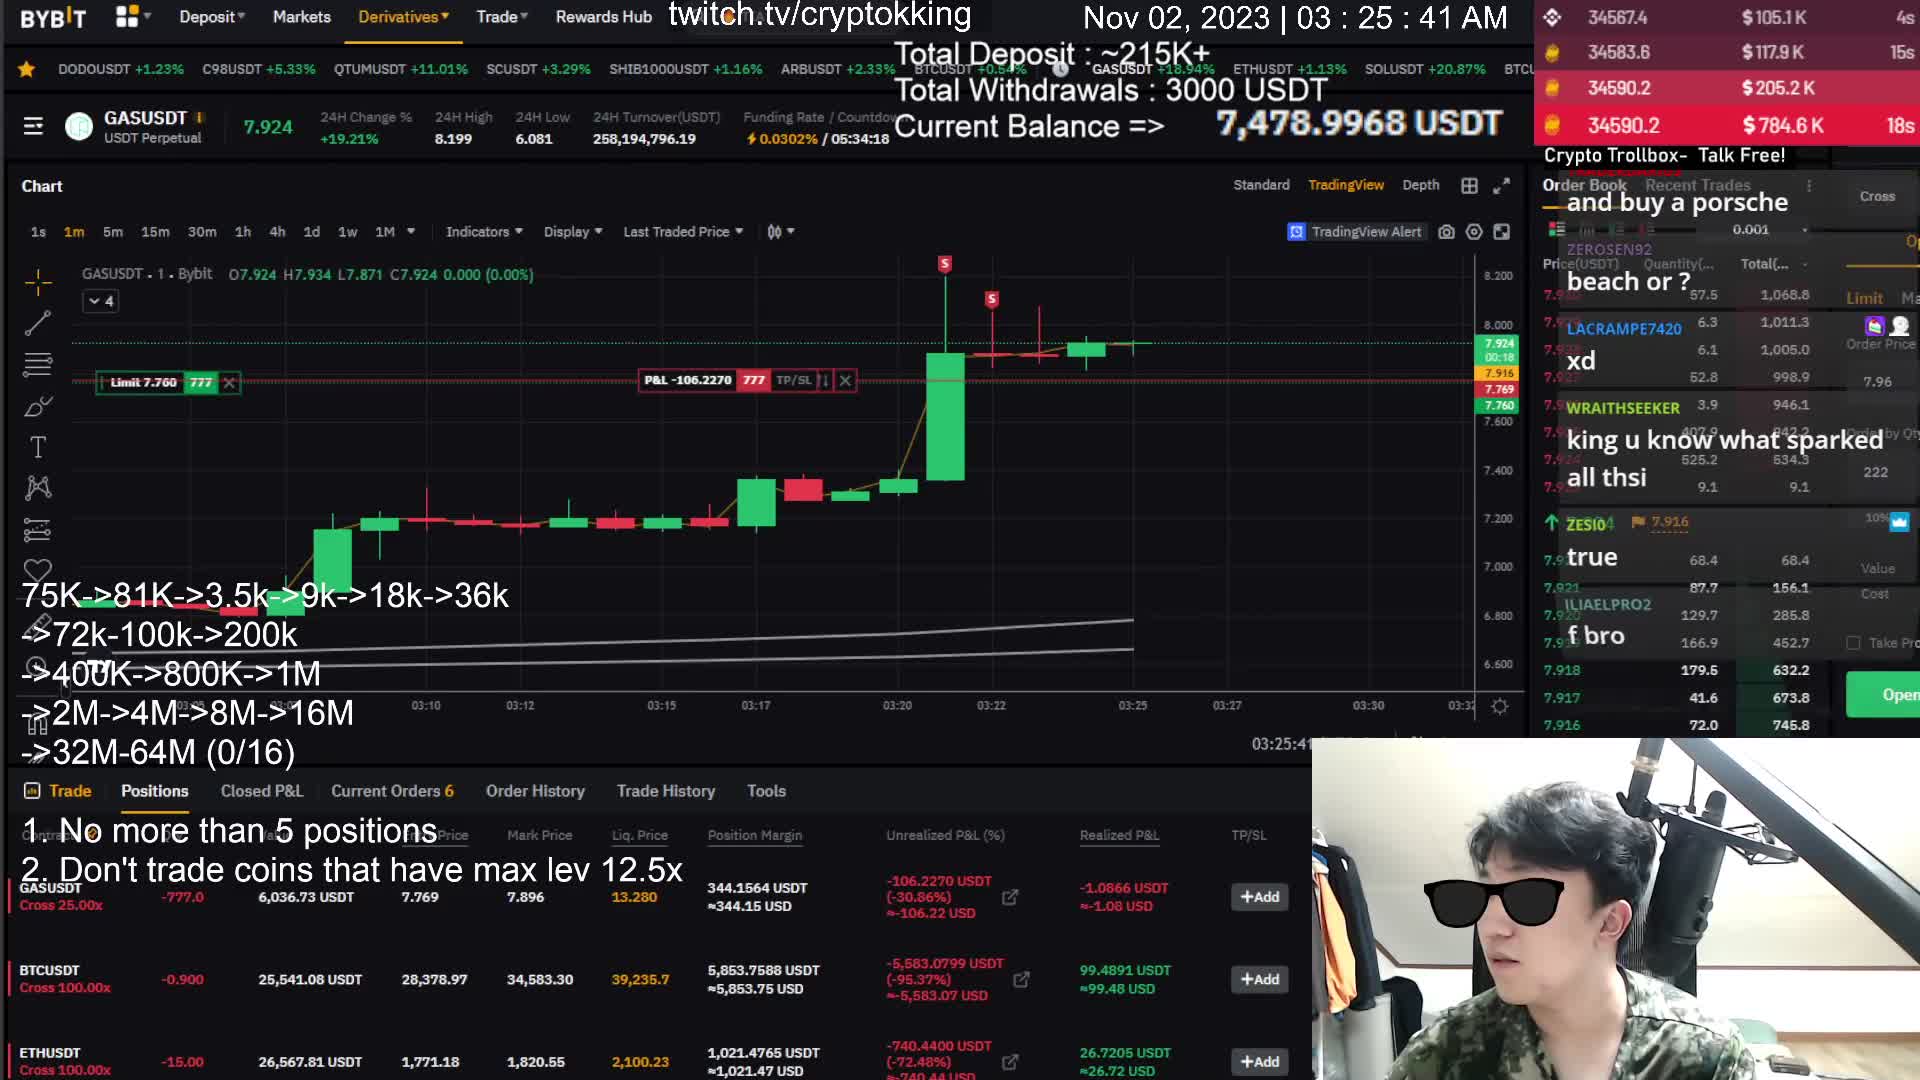Select the Fib retracement lines tool

click(x=38, y=364)
